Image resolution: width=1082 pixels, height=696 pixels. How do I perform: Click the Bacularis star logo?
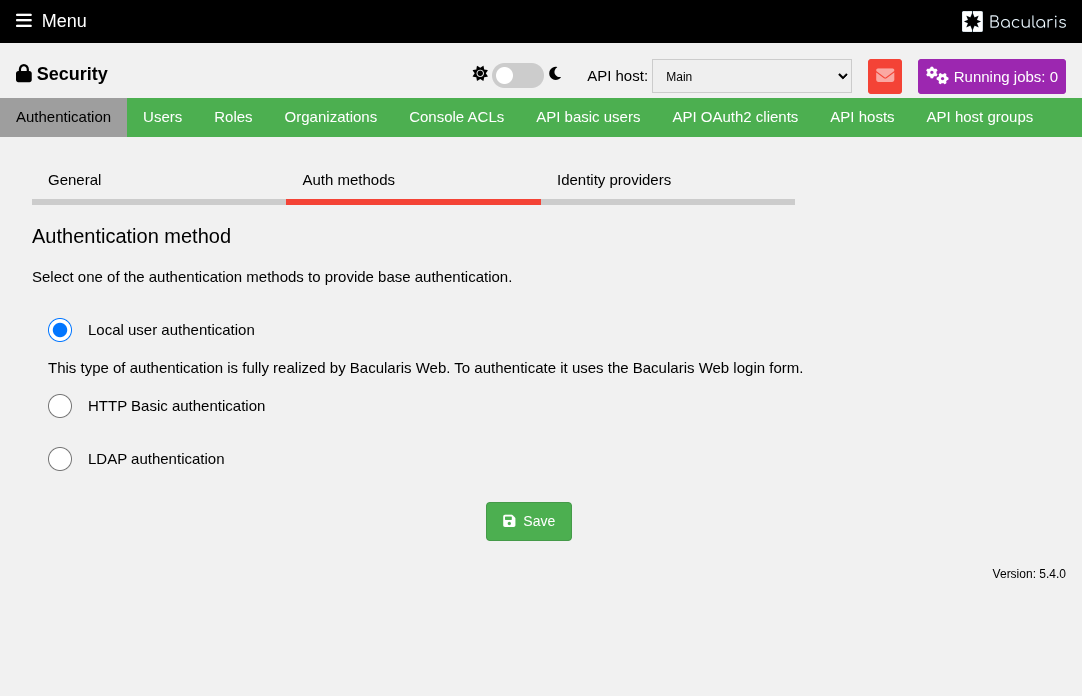pos(972,21)
